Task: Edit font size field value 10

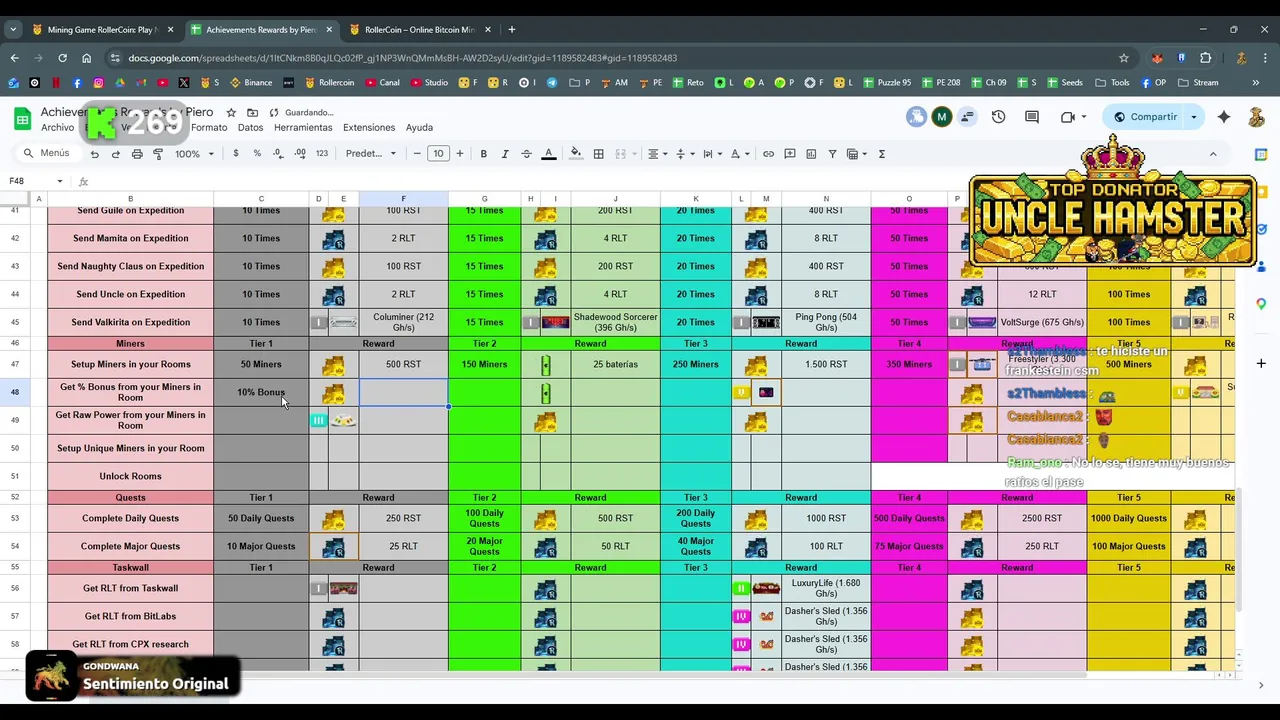Action: [438, 154]
